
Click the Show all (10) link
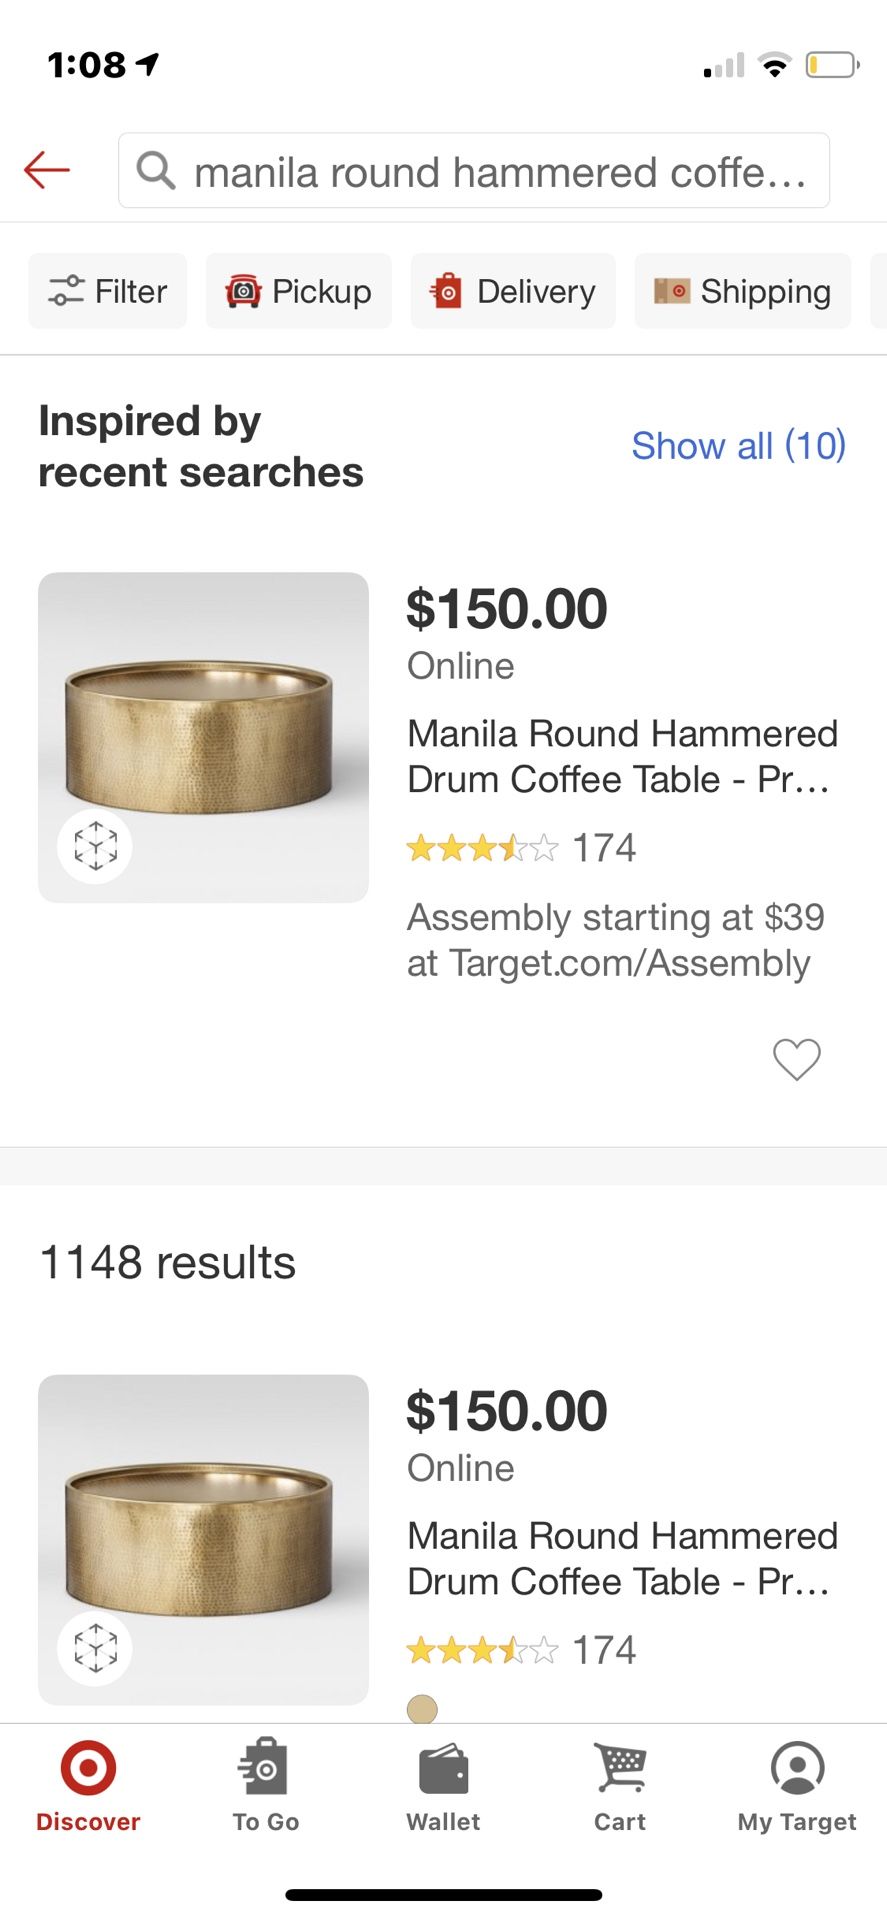click(738, 445)
